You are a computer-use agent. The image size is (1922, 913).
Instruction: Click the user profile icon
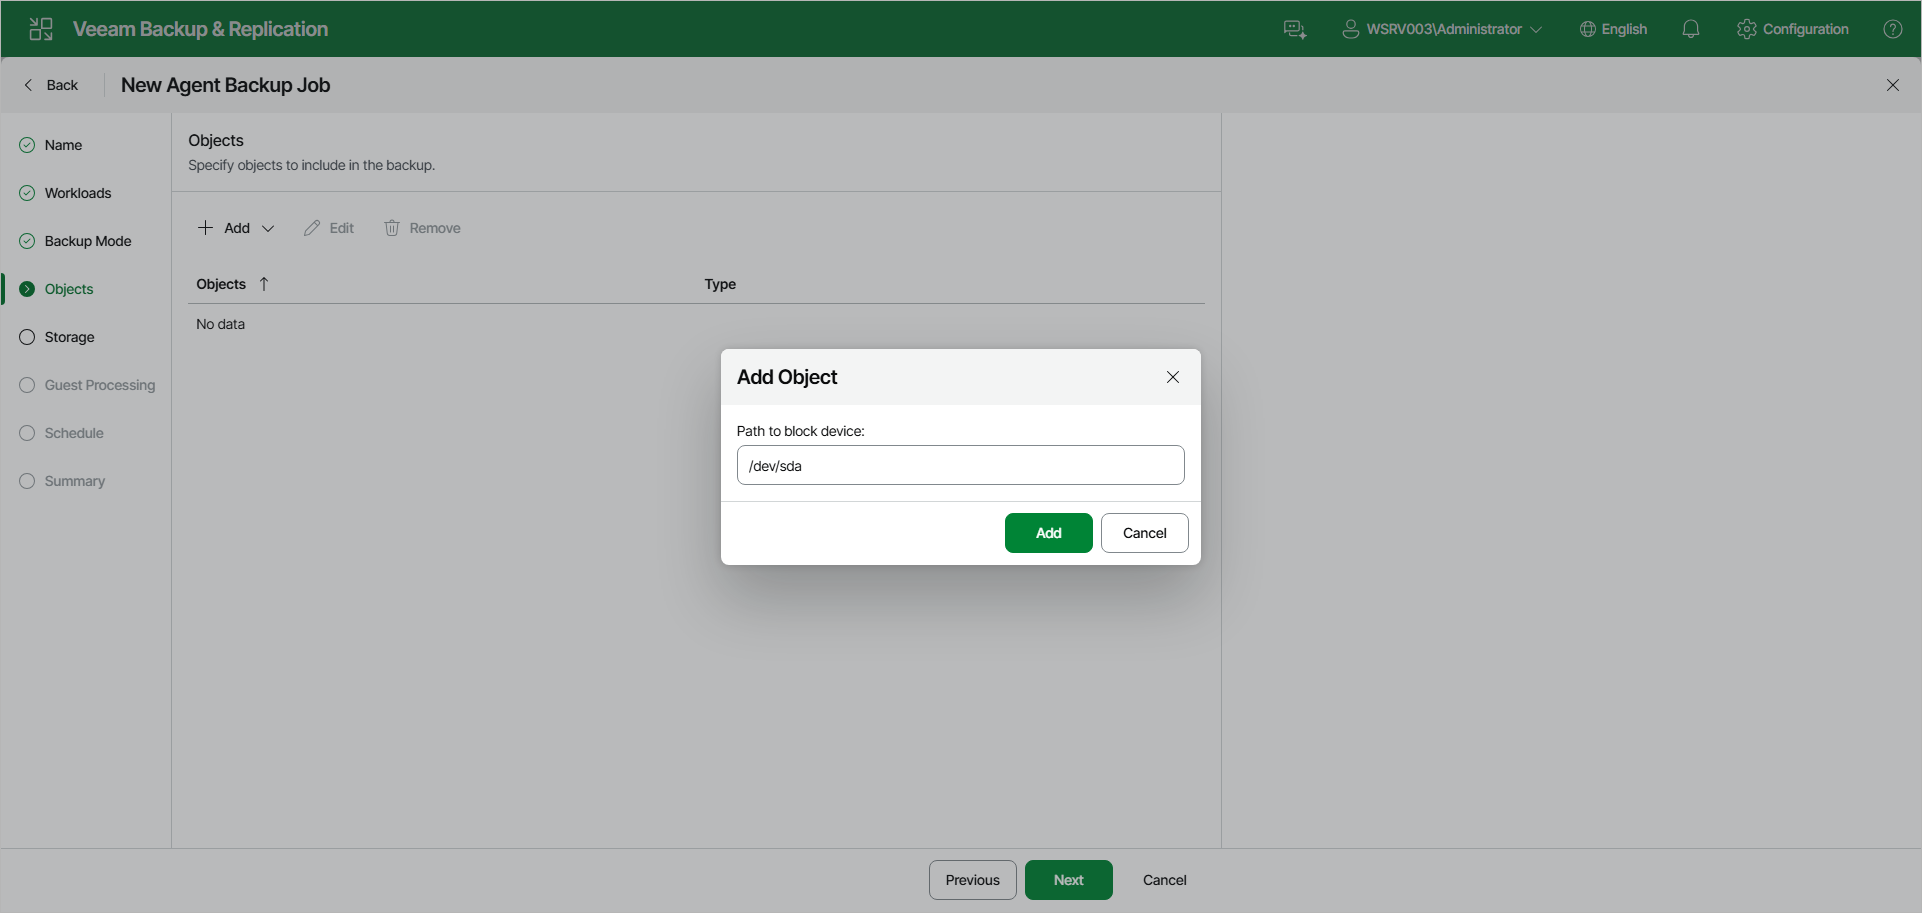(1351, 29)
